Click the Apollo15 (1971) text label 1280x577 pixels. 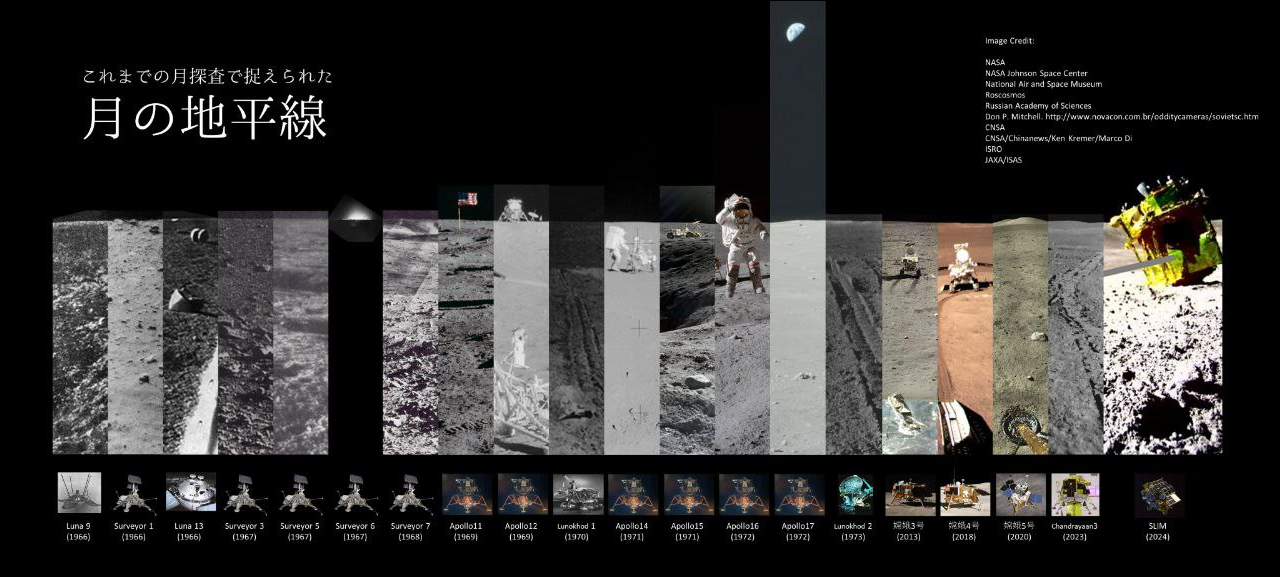click(x=688, y=531)
